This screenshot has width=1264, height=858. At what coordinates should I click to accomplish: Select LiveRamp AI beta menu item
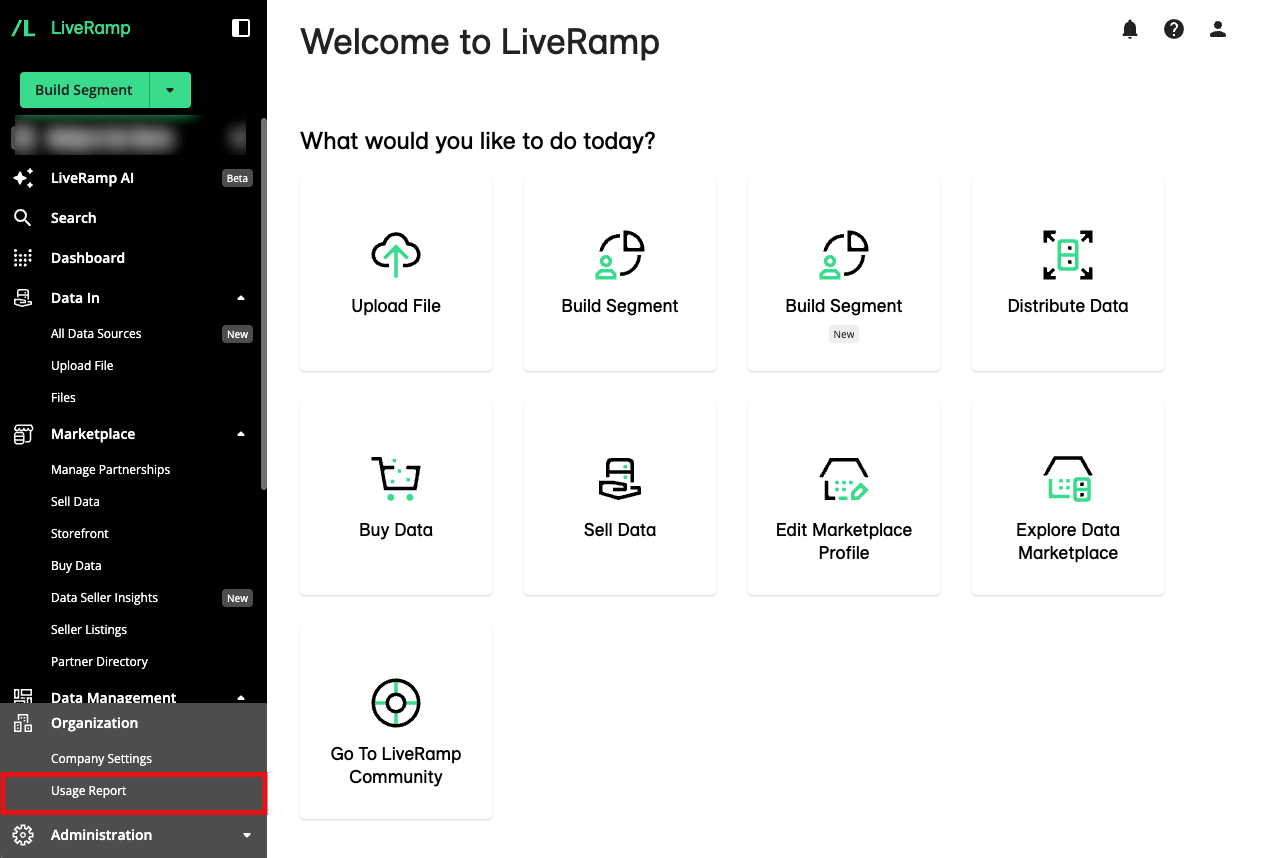[x=92, y=178]
